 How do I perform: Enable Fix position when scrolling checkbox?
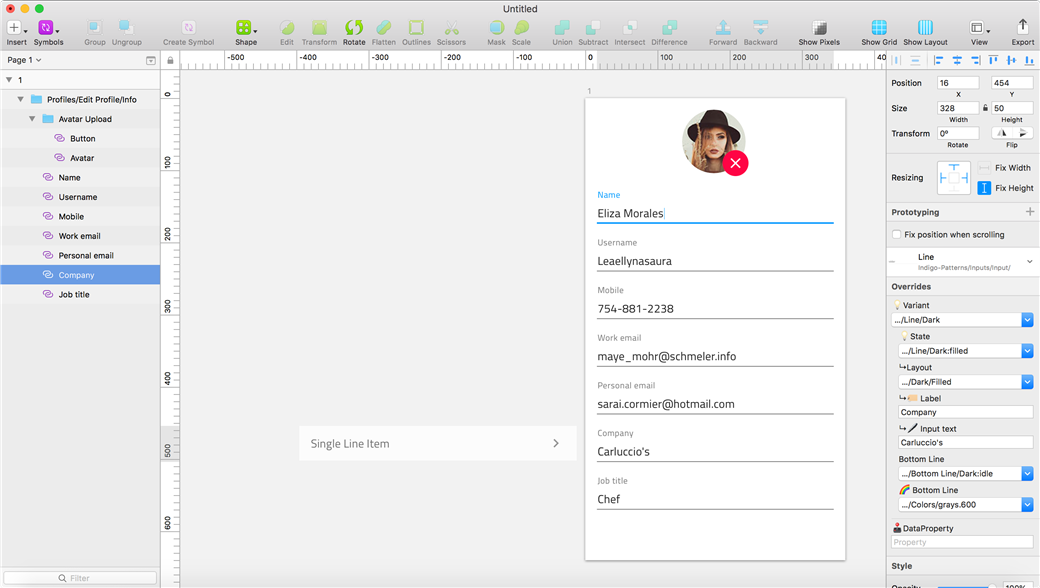click(897, 235)
